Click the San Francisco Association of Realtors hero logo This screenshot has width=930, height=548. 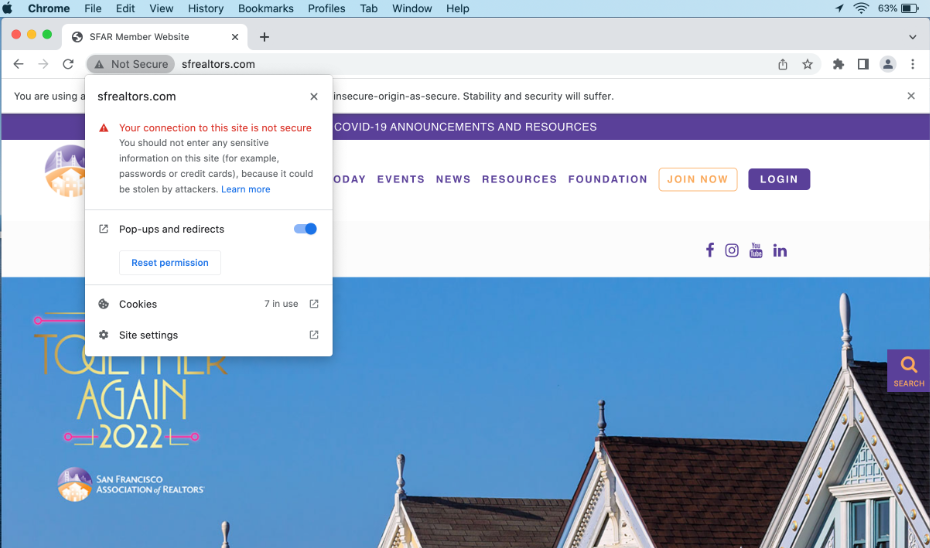(131, 484)
